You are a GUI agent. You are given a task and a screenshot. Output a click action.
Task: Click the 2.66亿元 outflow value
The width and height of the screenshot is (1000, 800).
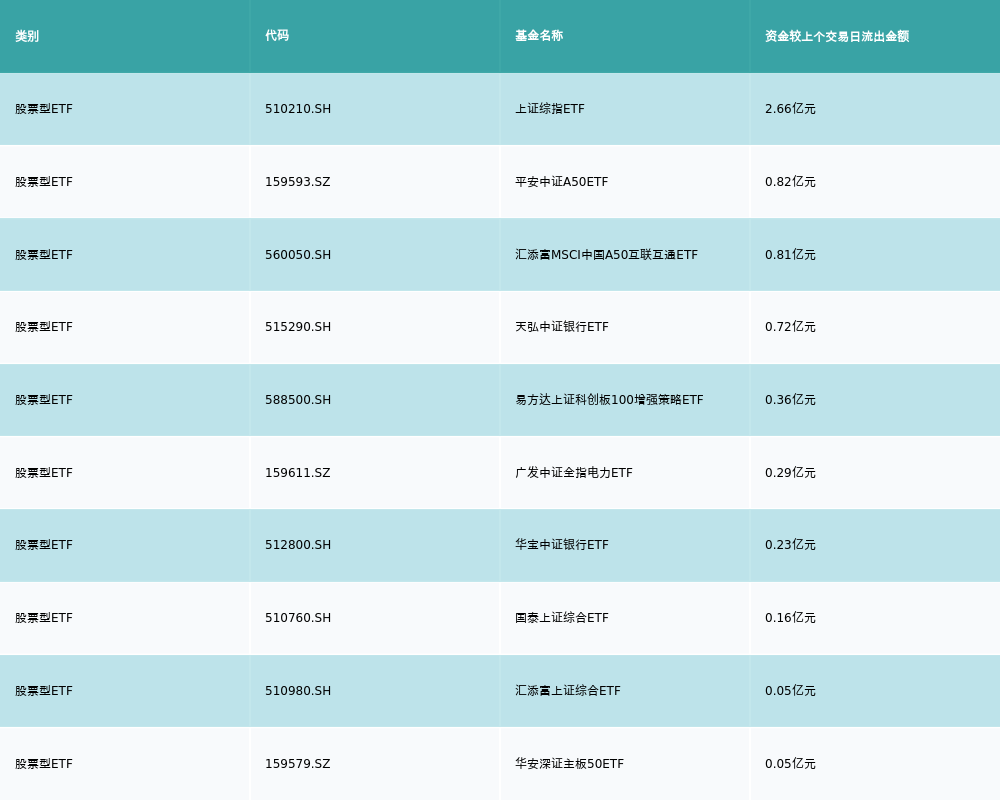[x=790, y=109]
